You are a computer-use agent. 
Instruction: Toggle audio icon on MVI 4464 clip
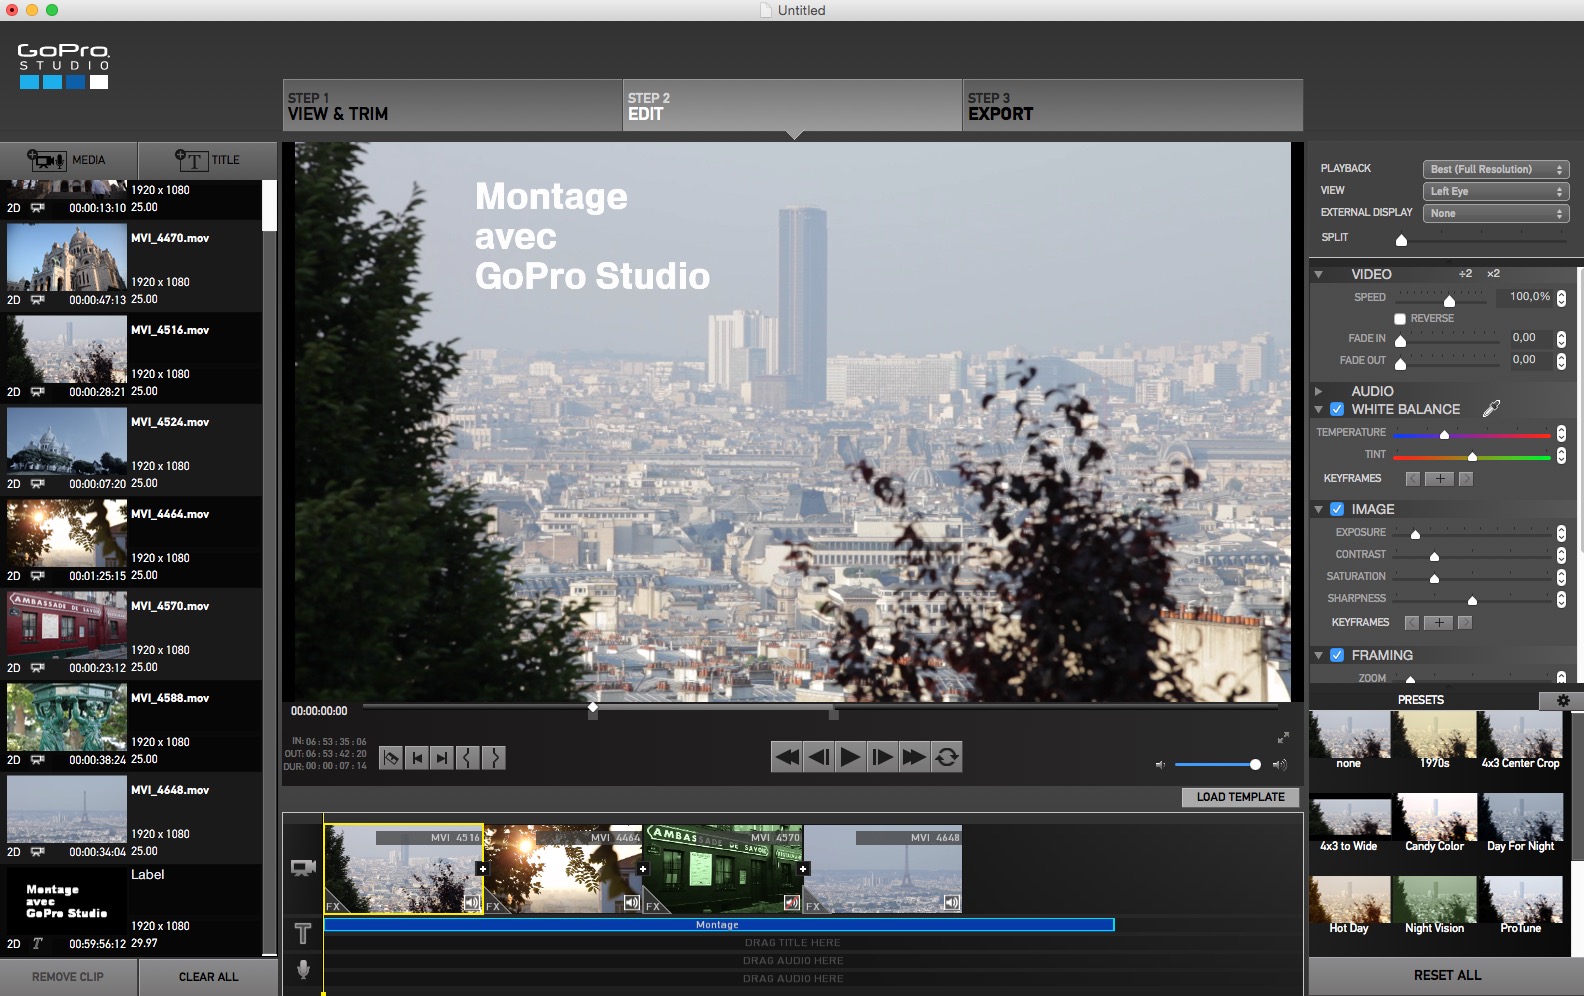[632, 903]
